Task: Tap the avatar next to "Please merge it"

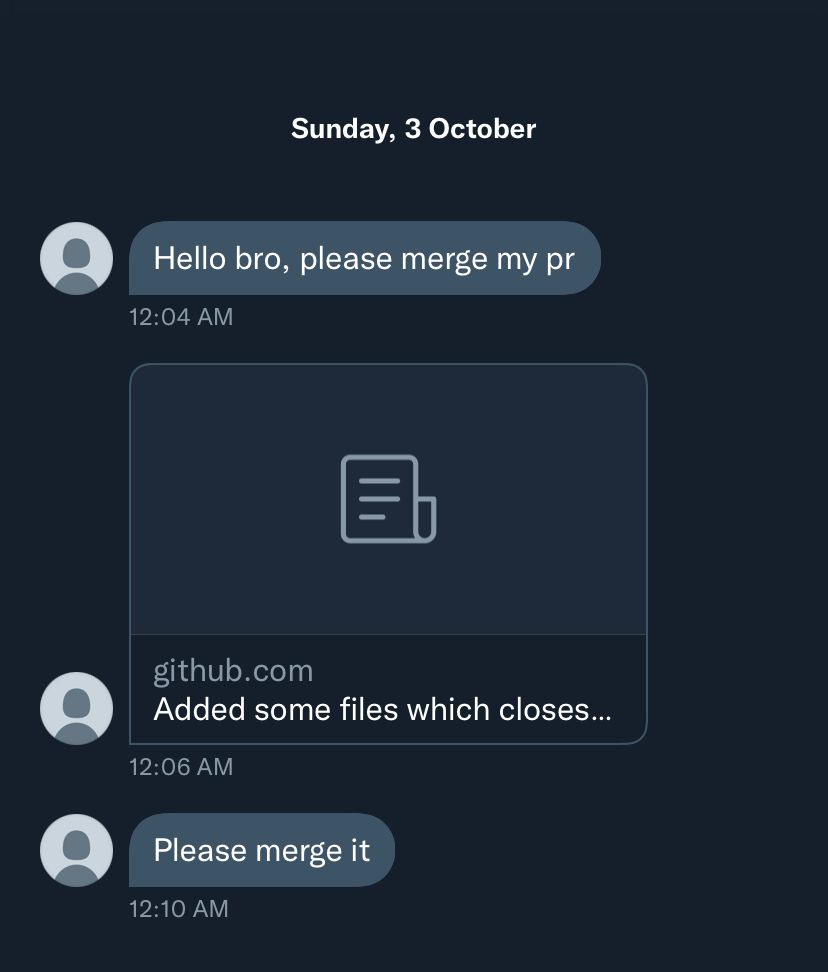Action: point(76,850)
